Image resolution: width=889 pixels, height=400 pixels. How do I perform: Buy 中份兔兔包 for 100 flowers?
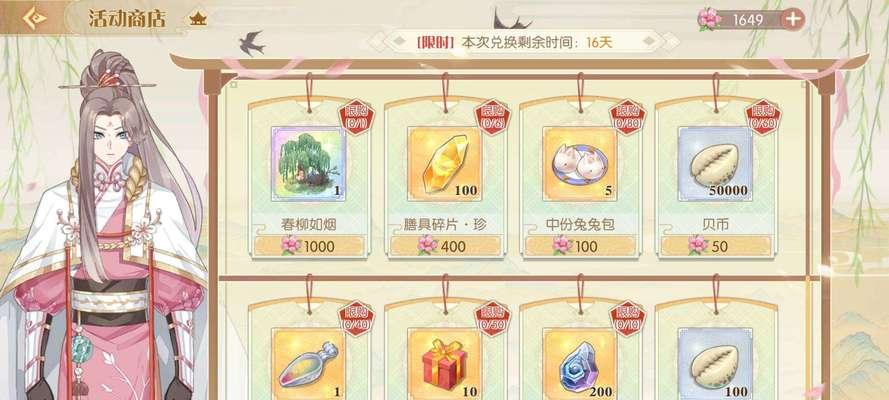(x=580, y=246)
